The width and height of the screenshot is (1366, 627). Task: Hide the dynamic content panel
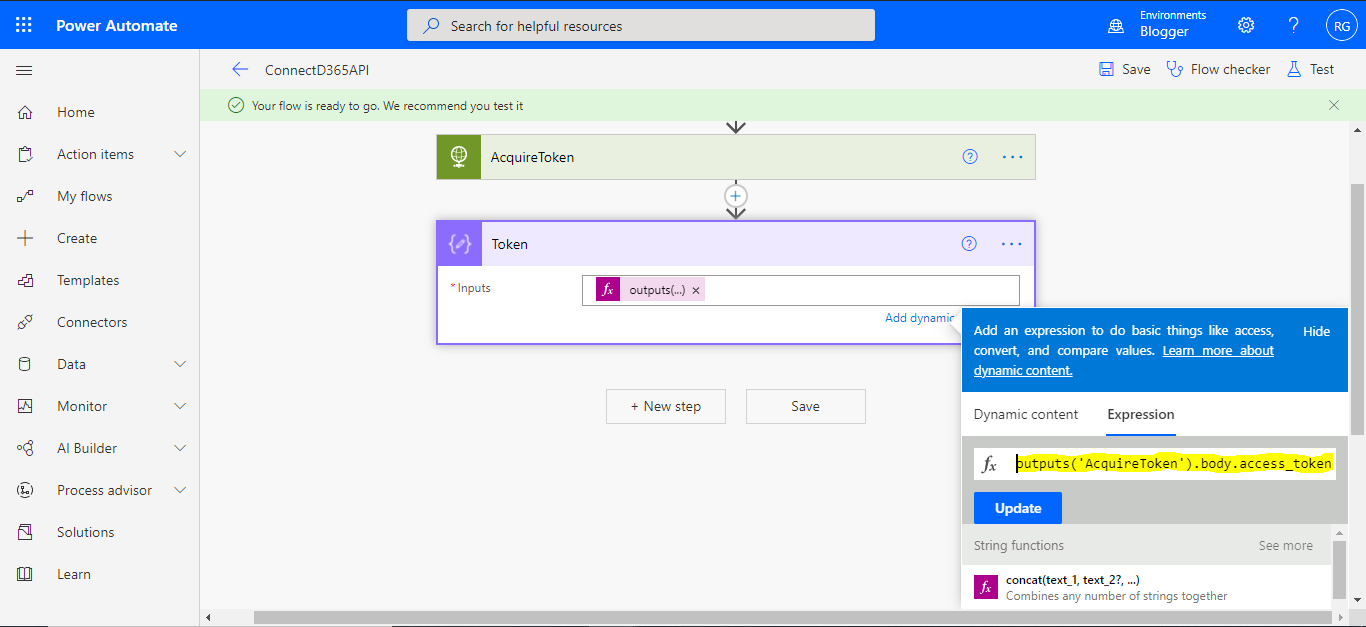pyautogui.click(x=1317, y=330)
